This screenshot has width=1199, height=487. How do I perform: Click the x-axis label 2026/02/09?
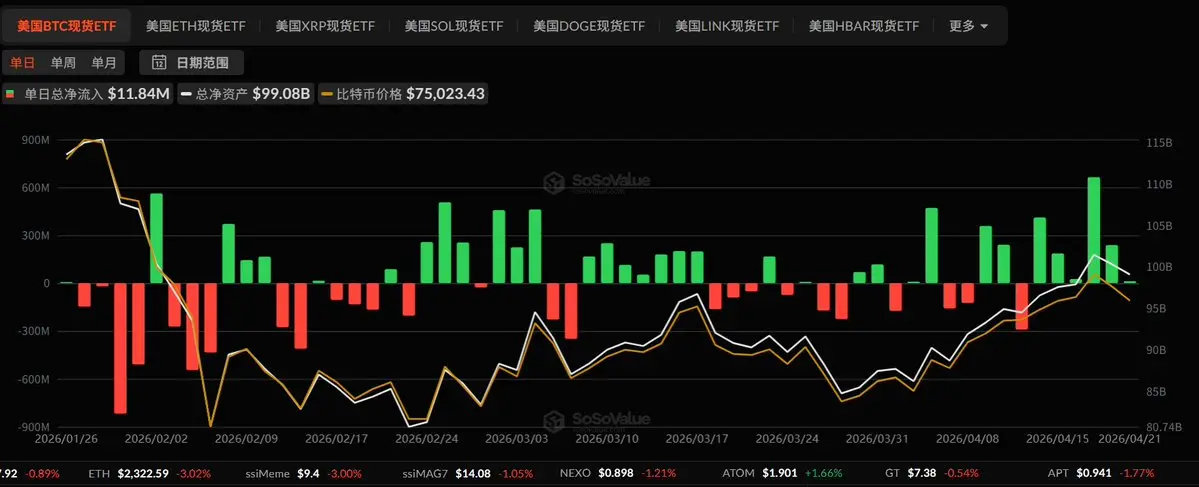tap(246, 439)
